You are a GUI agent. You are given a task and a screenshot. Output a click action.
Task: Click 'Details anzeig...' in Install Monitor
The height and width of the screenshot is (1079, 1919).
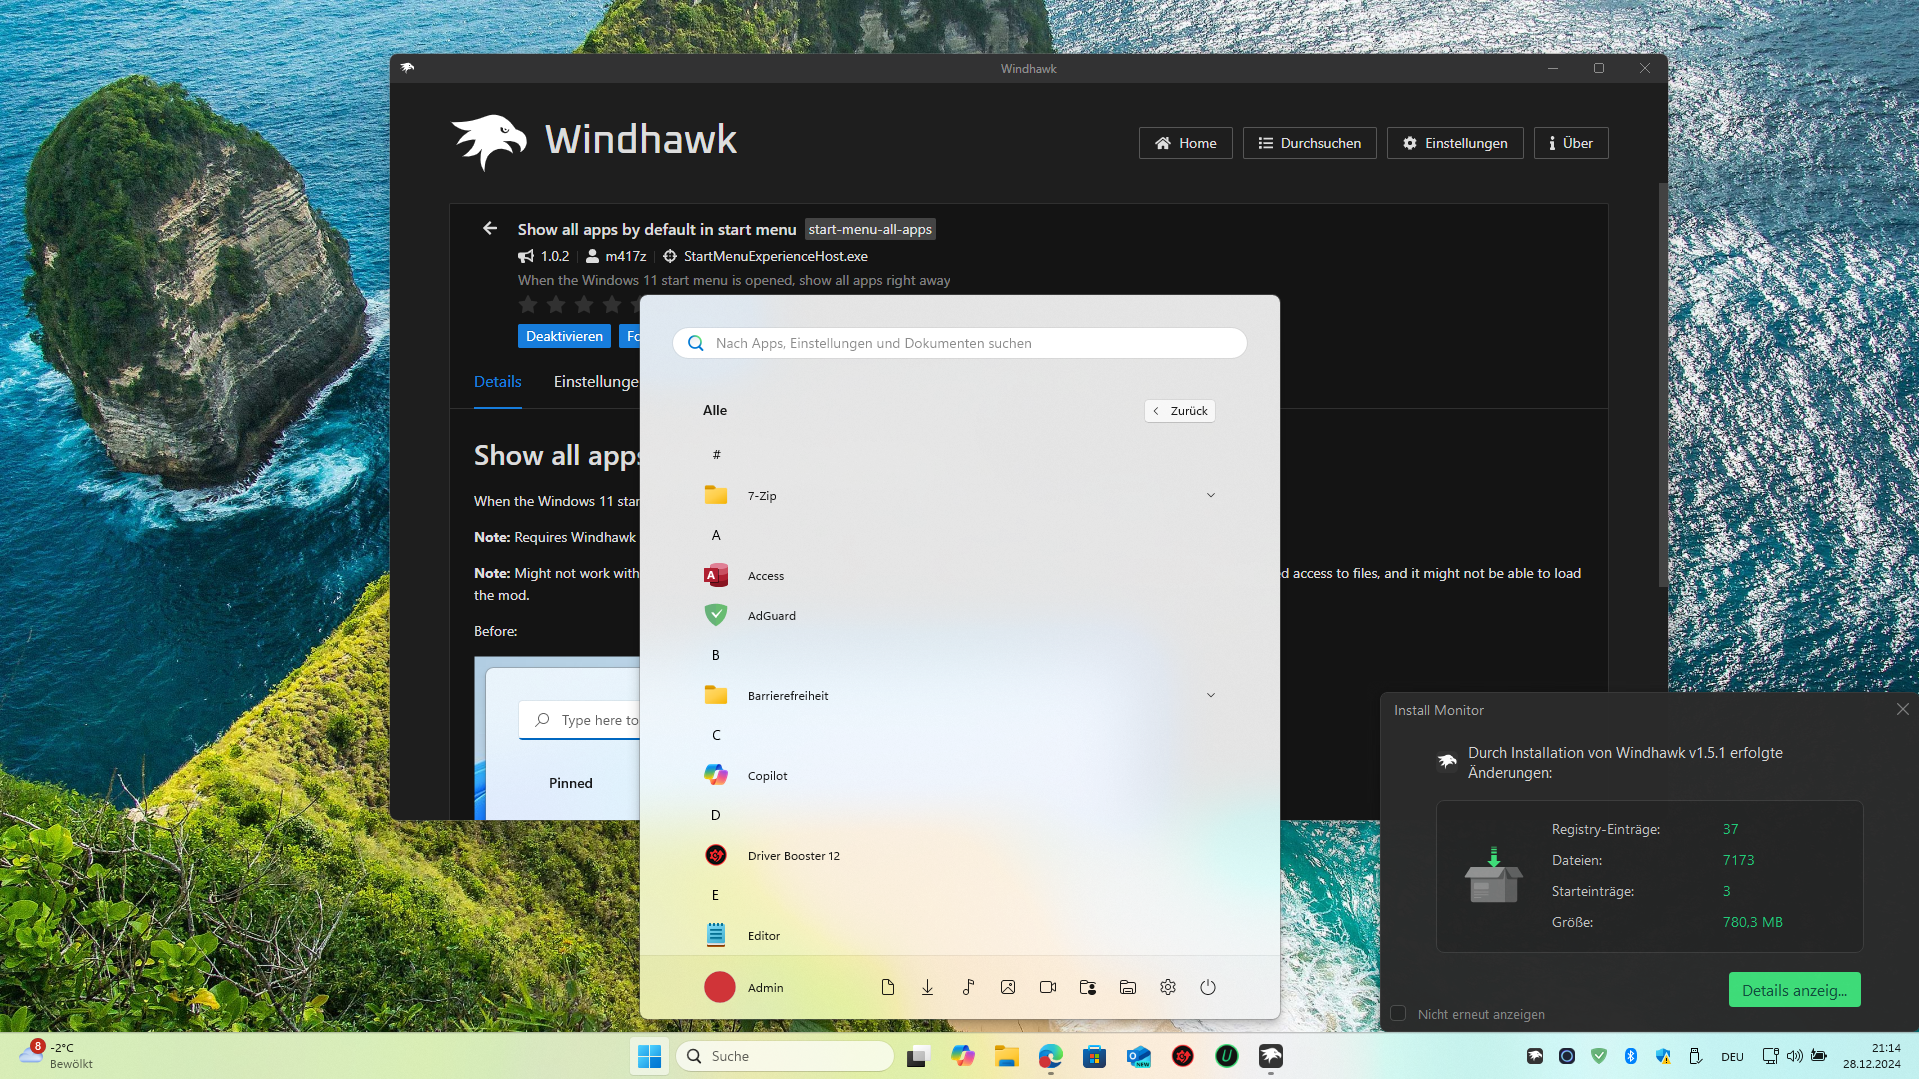[1794, 990]
